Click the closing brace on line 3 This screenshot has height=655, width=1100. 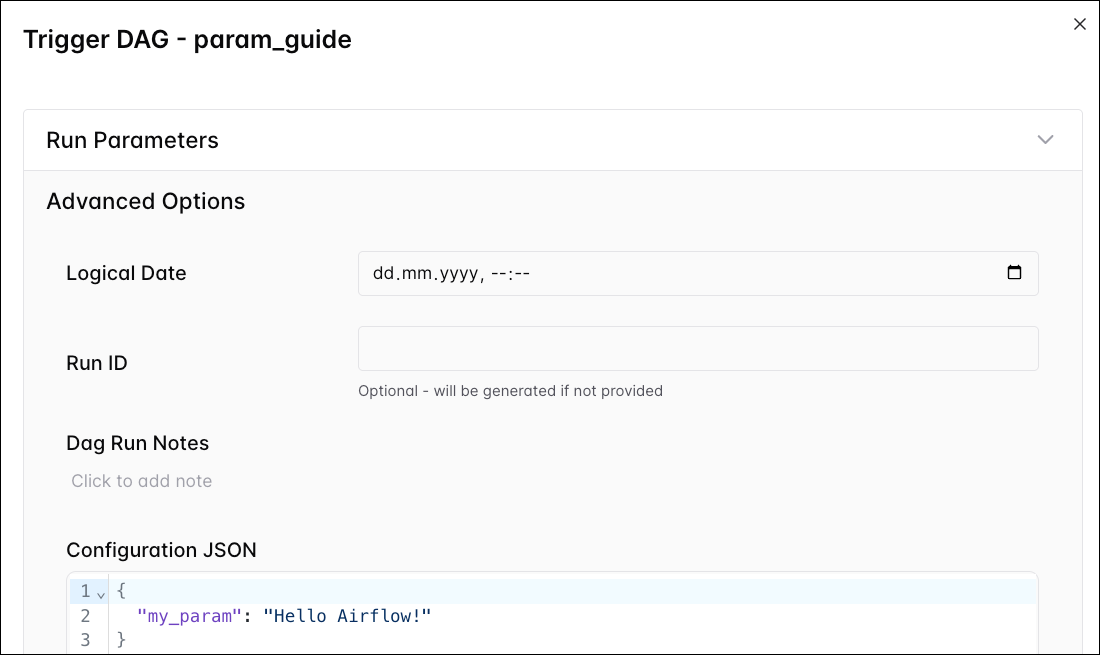click(120, 639)
